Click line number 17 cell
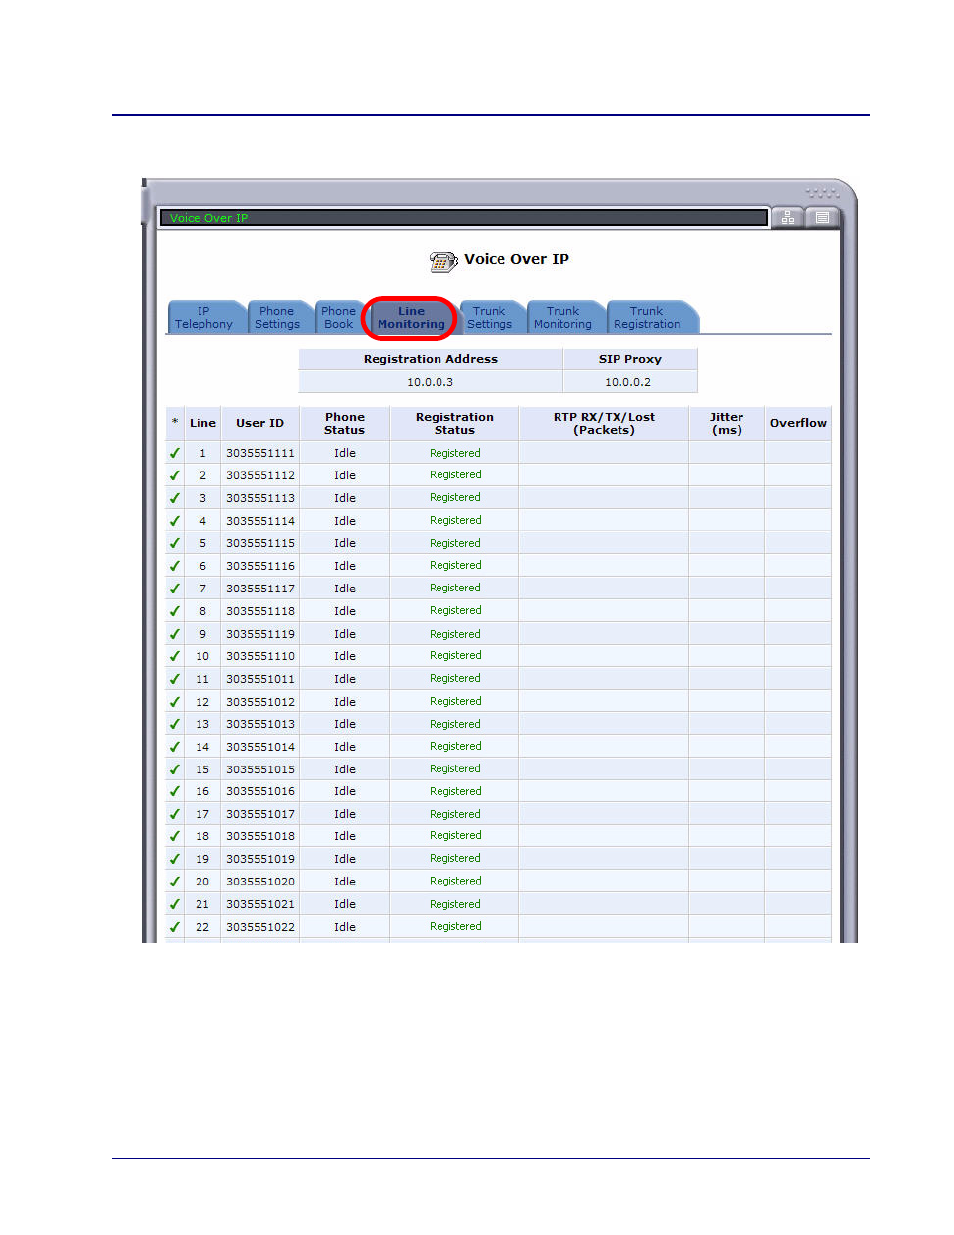Screen dimensions: 954x1235 203,814
